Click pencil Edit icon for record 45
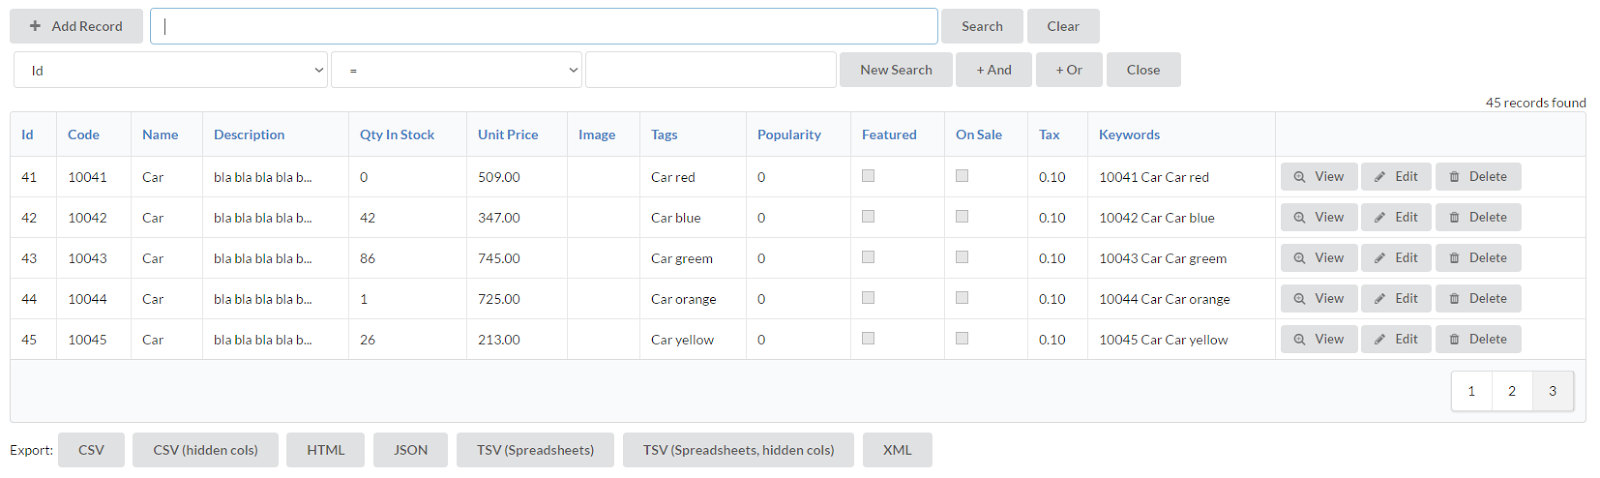 tap(1379, 340)
